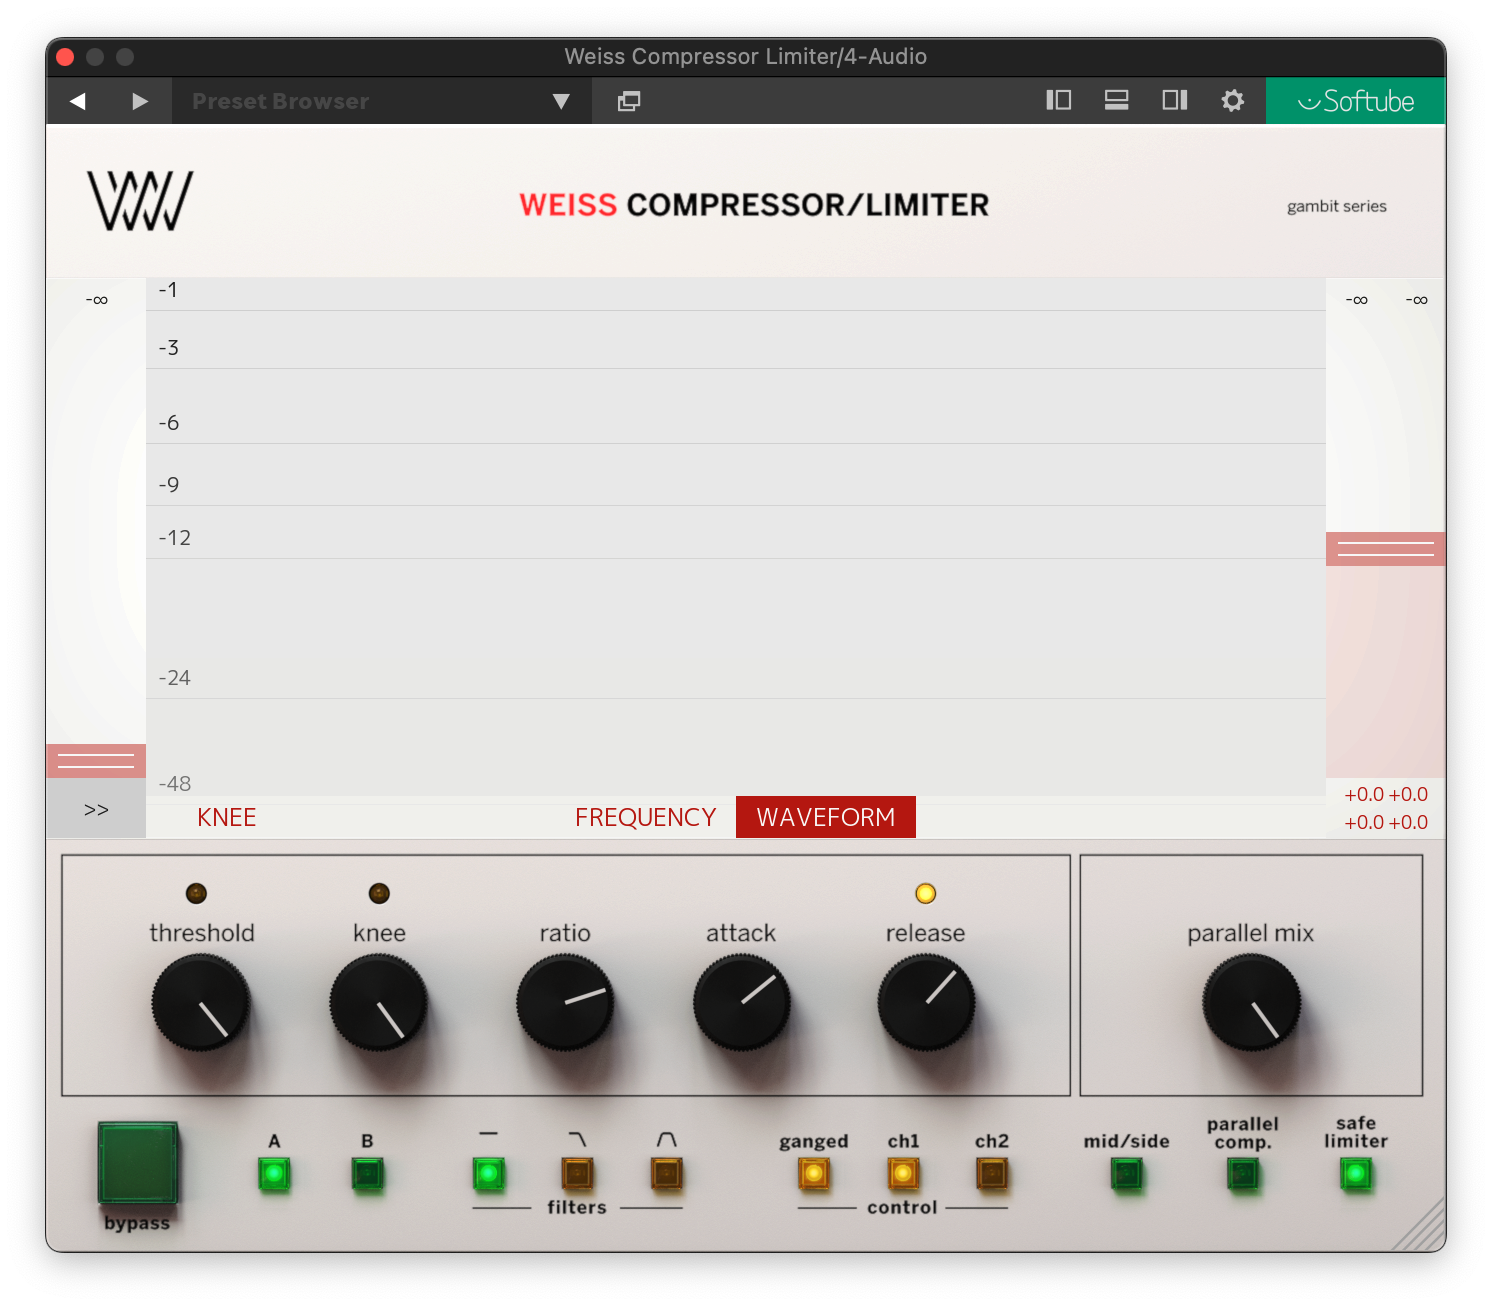Screen dimensions: 1492x1306
Task: Click the -24 dB scale label
Action: pyautogui.click(x=175, y=678)
